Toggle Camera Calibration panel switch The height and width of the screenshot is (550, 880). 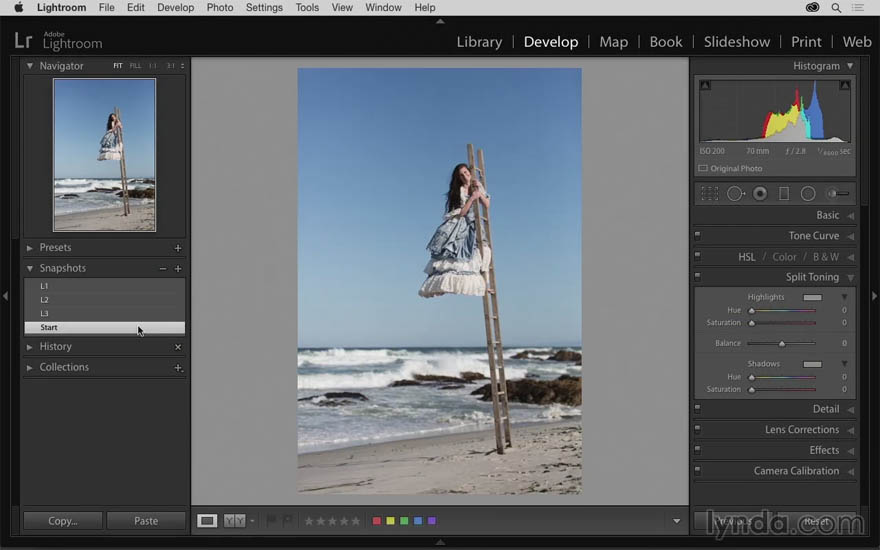tap(697, 471)
